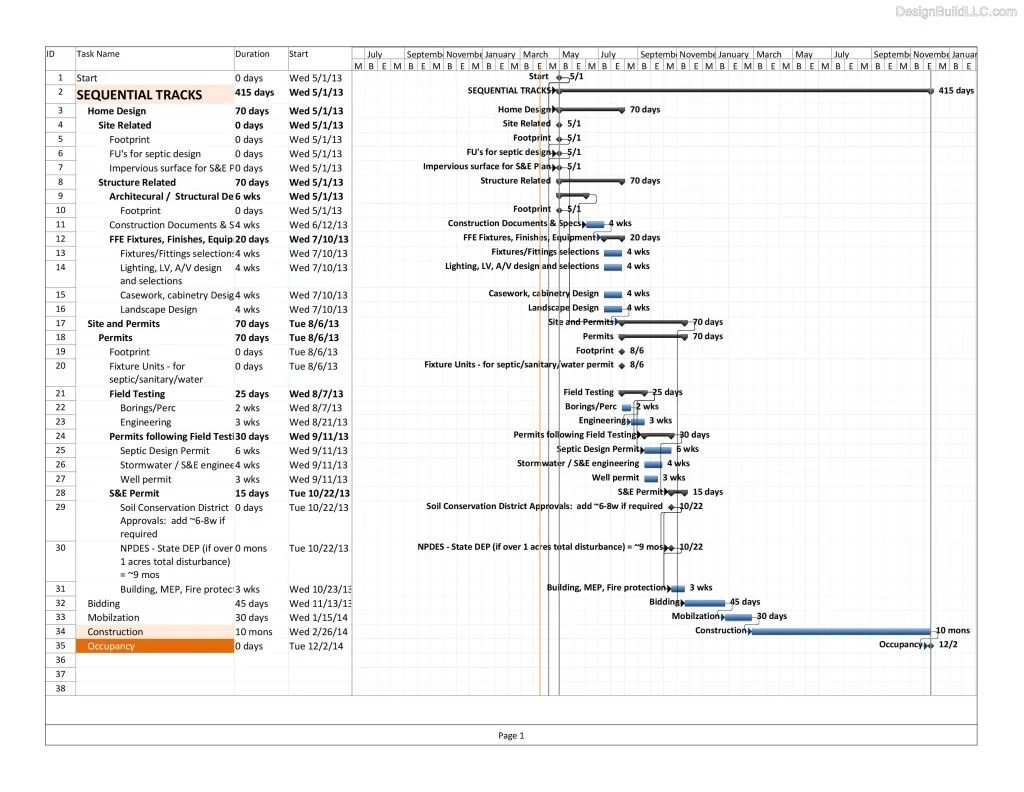Click the Wed 2/26/14 start date cell

[x=318, y=632]
